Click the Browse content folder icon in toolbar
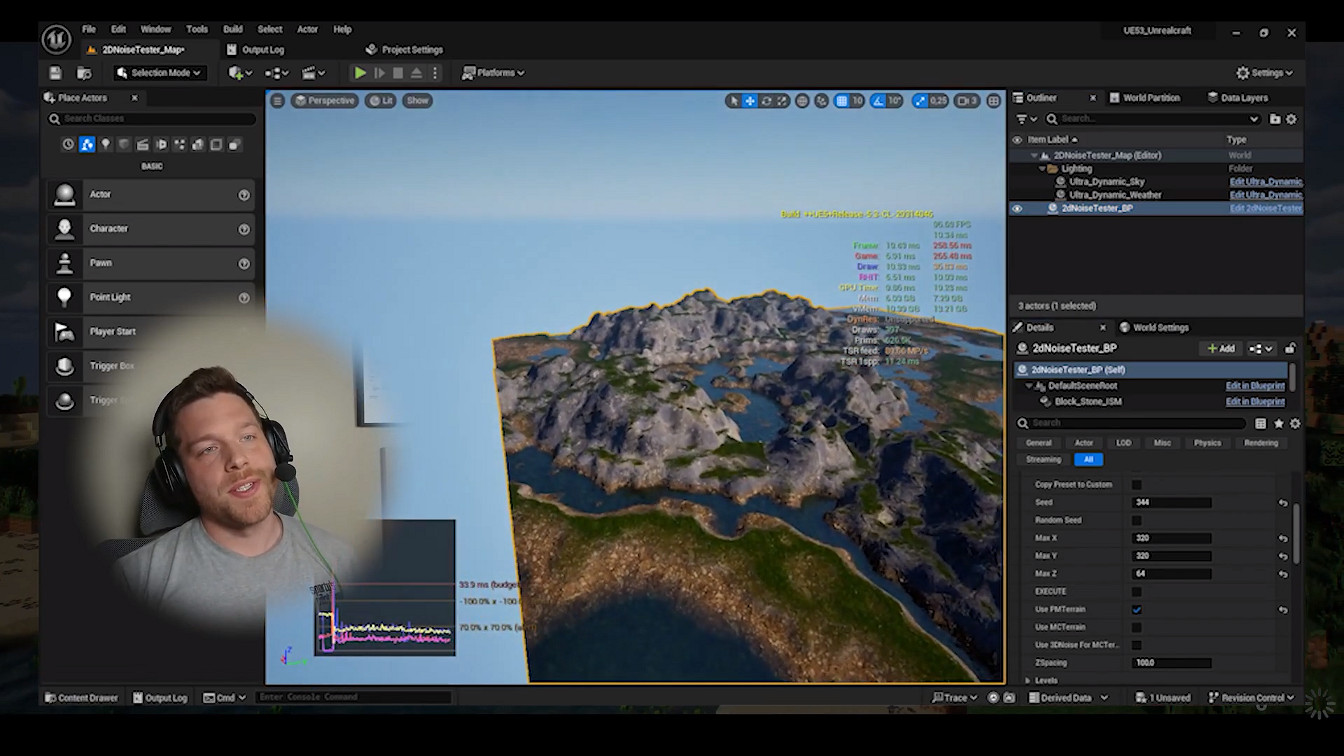The width and height of the screenshot is (1344, 756). pos(84,73)
